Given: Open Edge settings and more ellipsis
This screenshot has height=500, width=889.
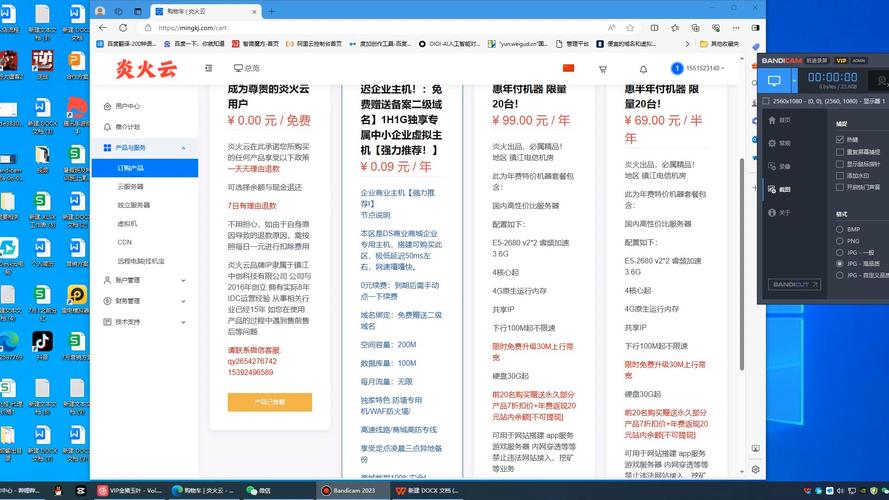Looking at the screenshot, I should (736, 27).
